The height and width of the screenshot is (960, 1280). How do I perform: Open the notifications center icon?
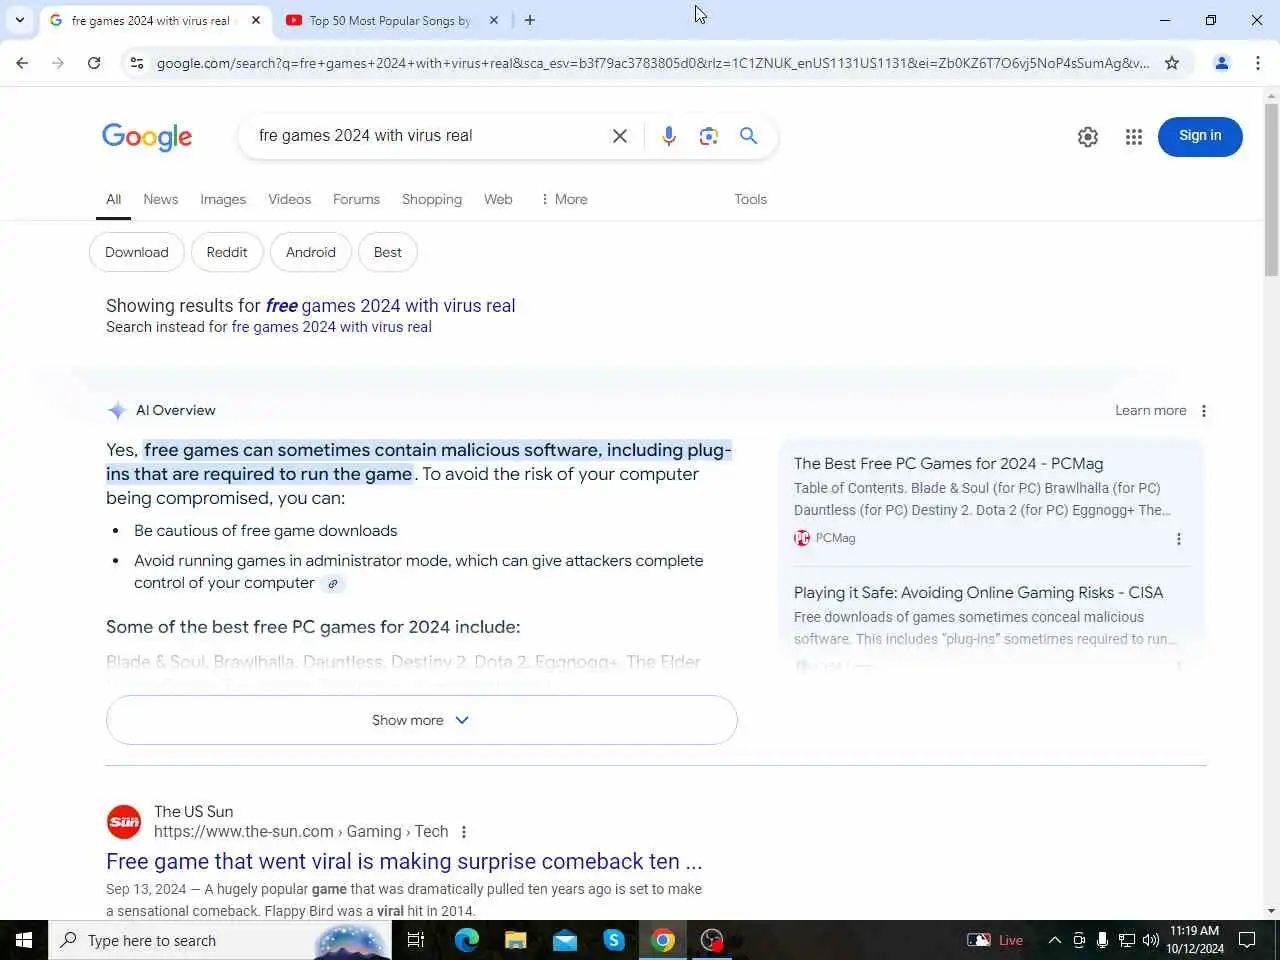[1247, 940]
